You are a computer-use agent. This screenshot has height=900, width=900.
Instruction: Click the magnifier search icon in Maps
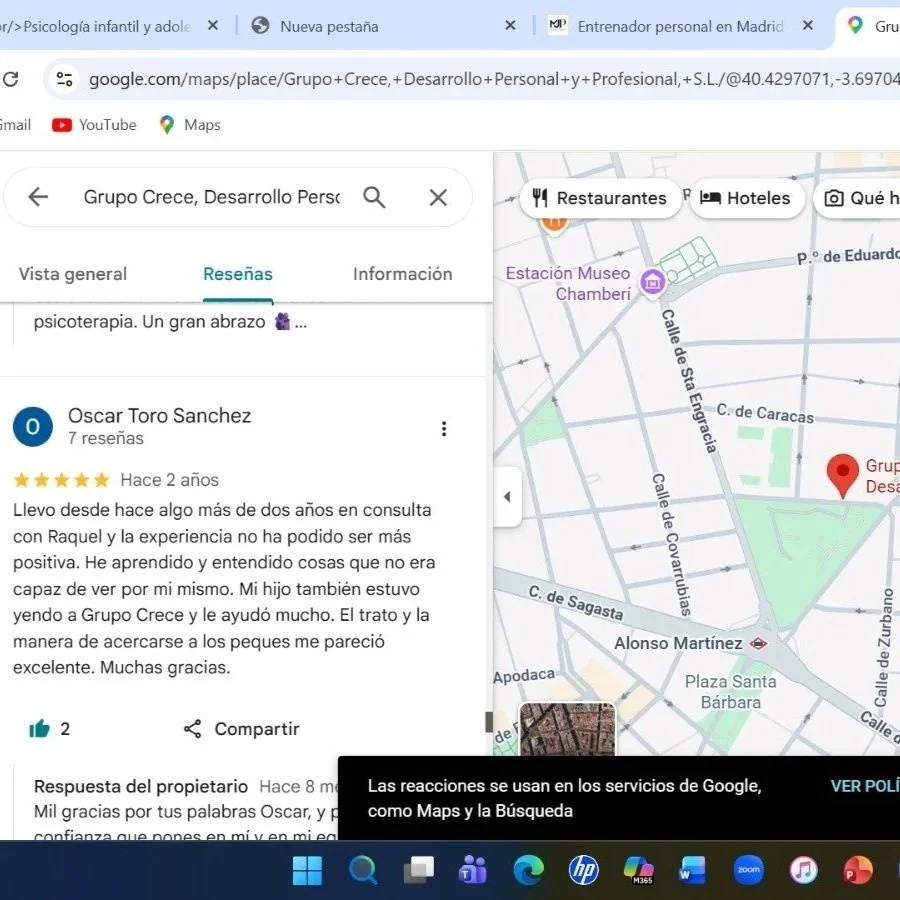click(374, 197)
